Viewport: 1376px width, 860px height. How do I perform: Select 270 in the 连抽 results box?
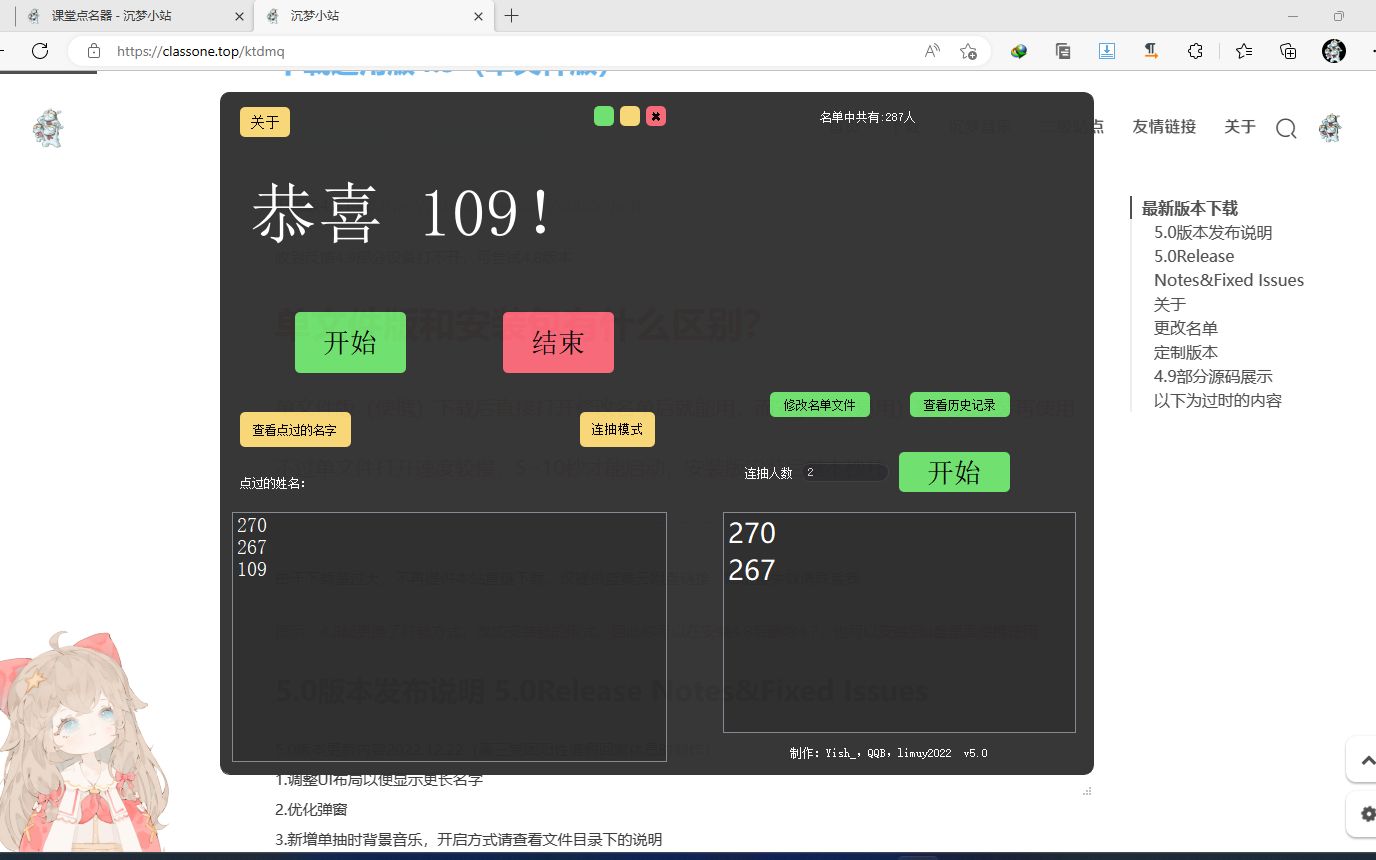752,533
